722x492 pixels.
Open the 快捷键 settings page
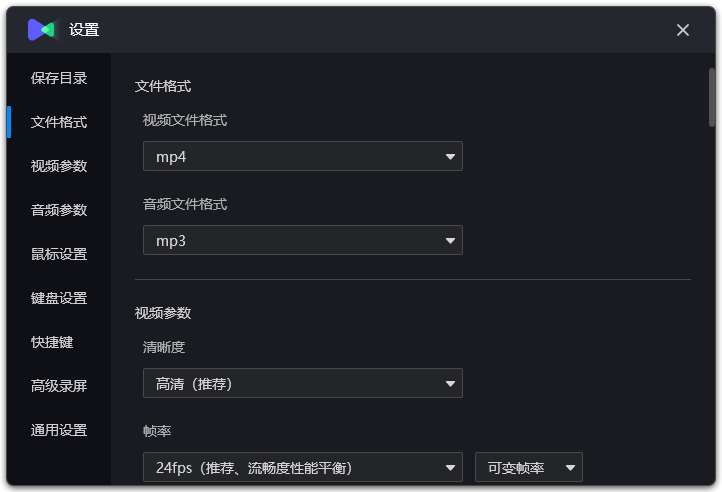pos(52,342)
